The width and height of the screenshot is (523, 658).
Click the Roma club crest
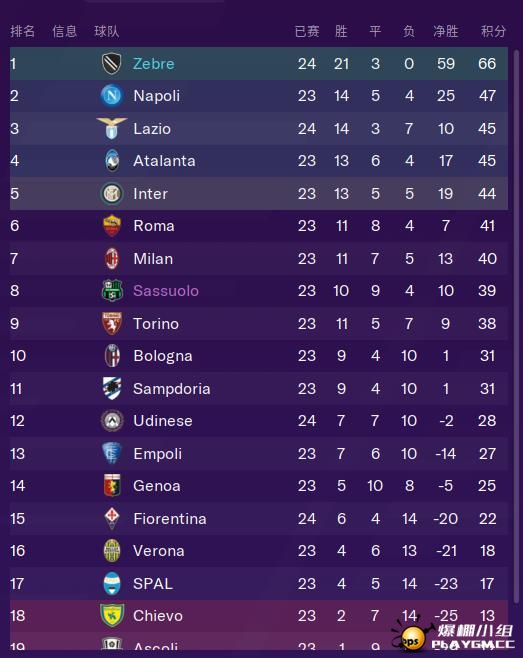112,226
